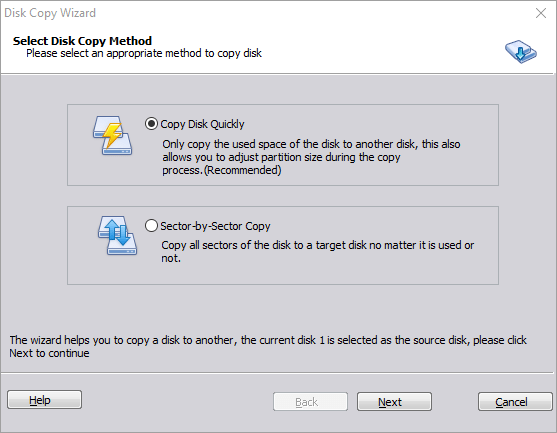Click the greyed-out Back button

[310, 402]
